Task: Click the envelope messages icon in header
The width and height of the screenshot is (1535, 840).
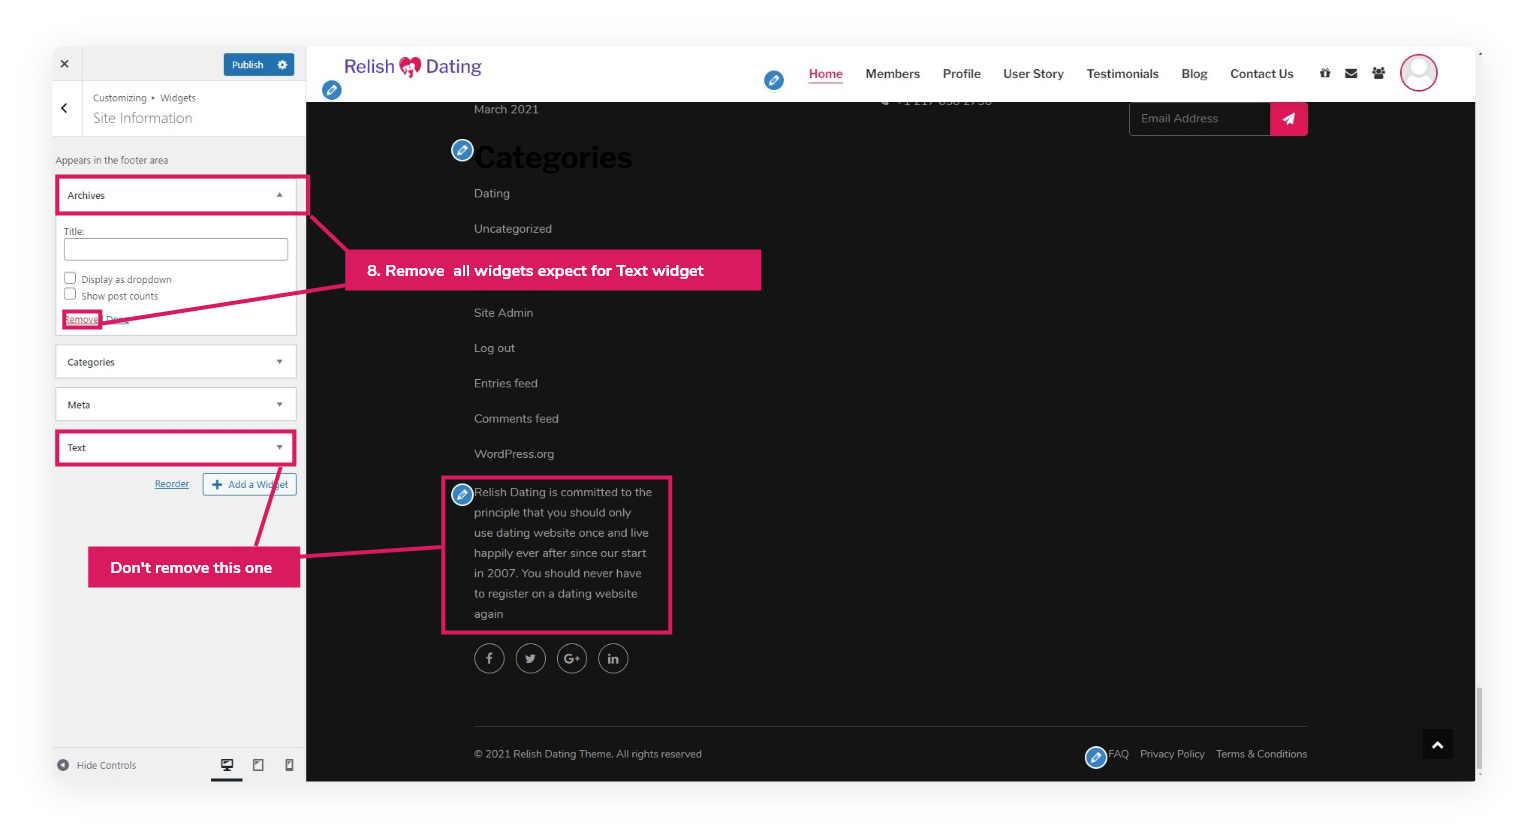Action: [x=1351, y=73]
